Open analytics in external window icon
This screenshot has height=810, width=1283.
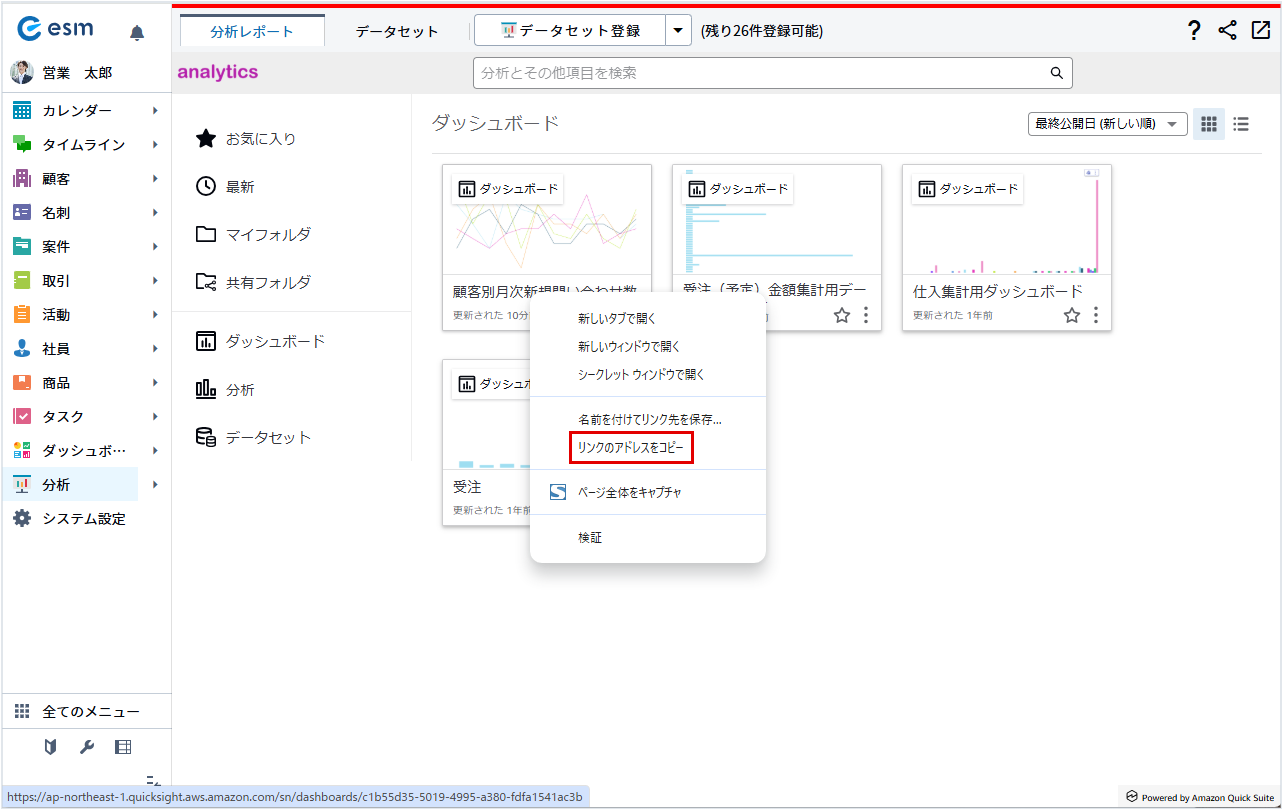coord(1260,31)
